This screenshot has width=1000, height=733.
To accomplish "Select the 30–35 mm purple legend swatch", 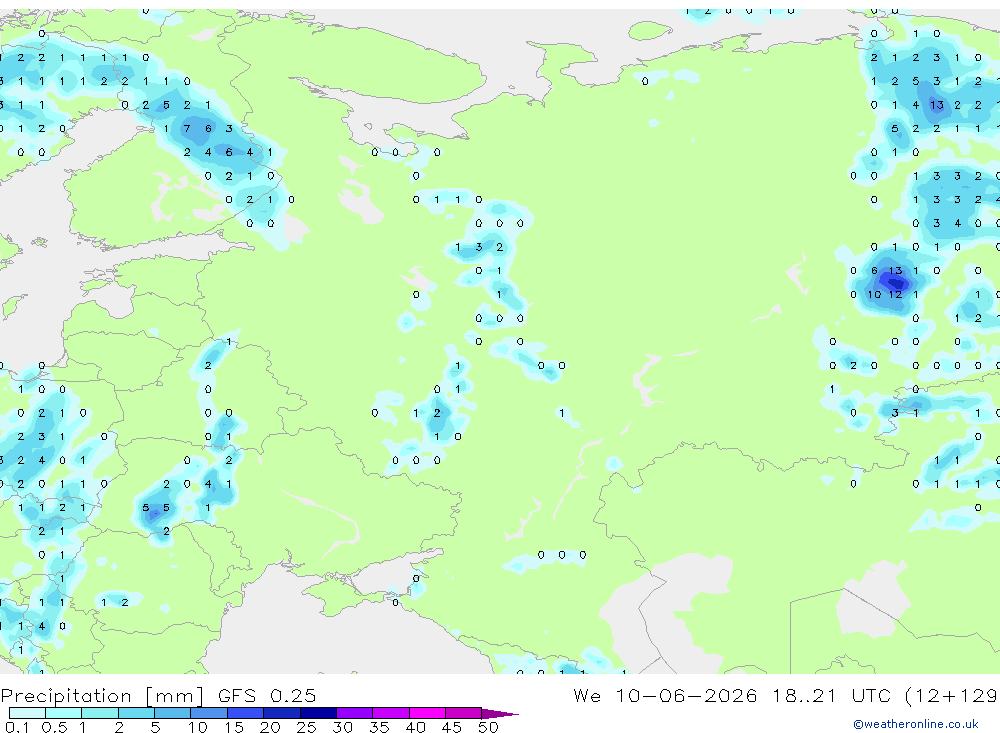I will [x=355, y=713].
